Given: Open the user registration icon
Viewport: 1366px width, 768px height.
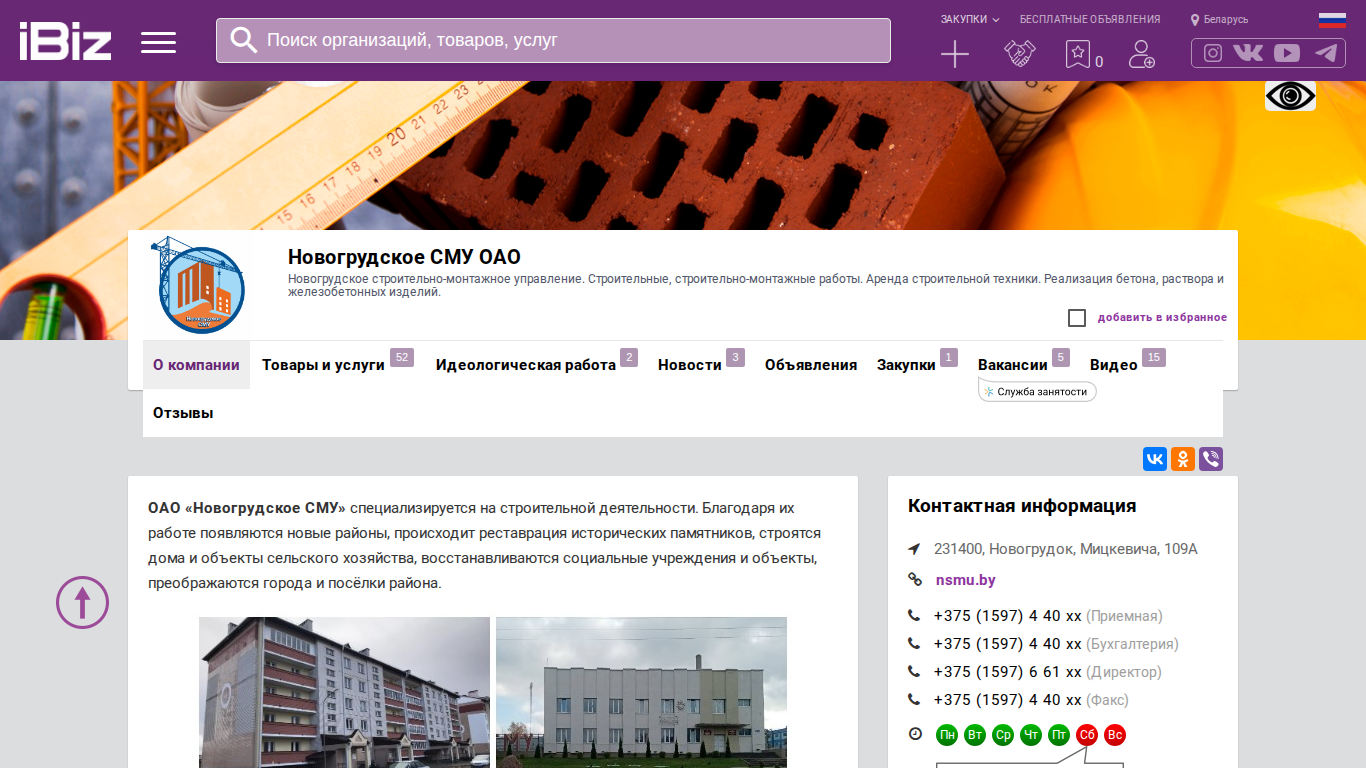Looking at the screenshot, I should point(1141,54).
